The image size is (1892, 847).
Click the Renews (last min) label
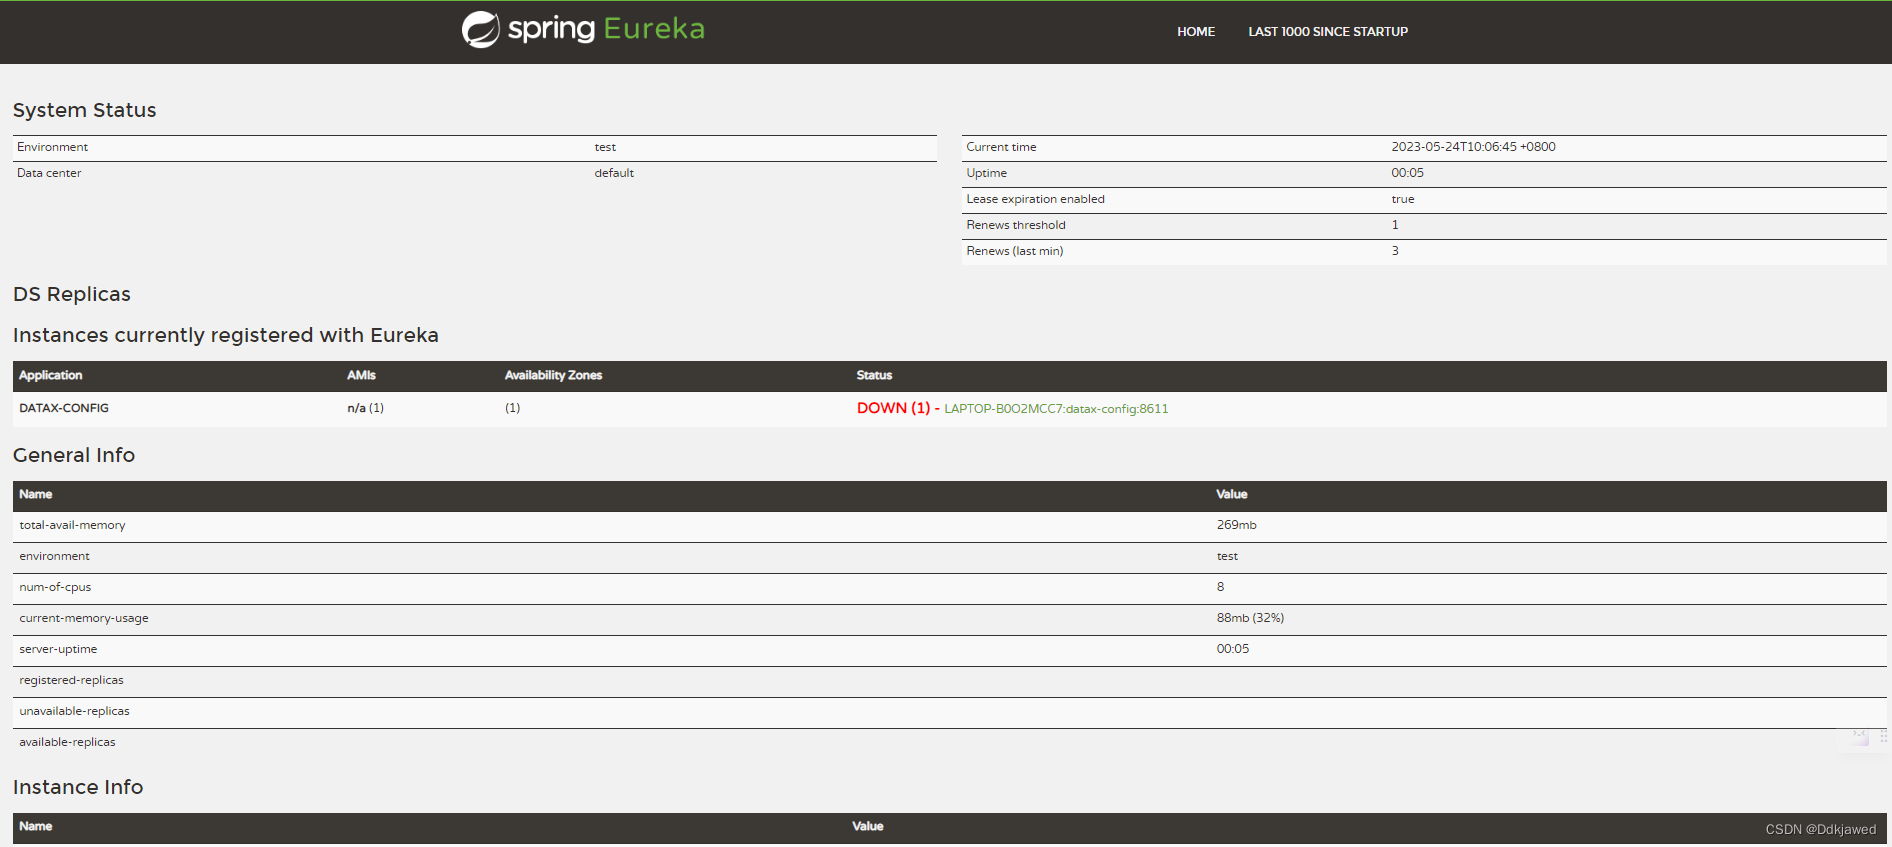pyautogui.click(x=1015, y=251)
